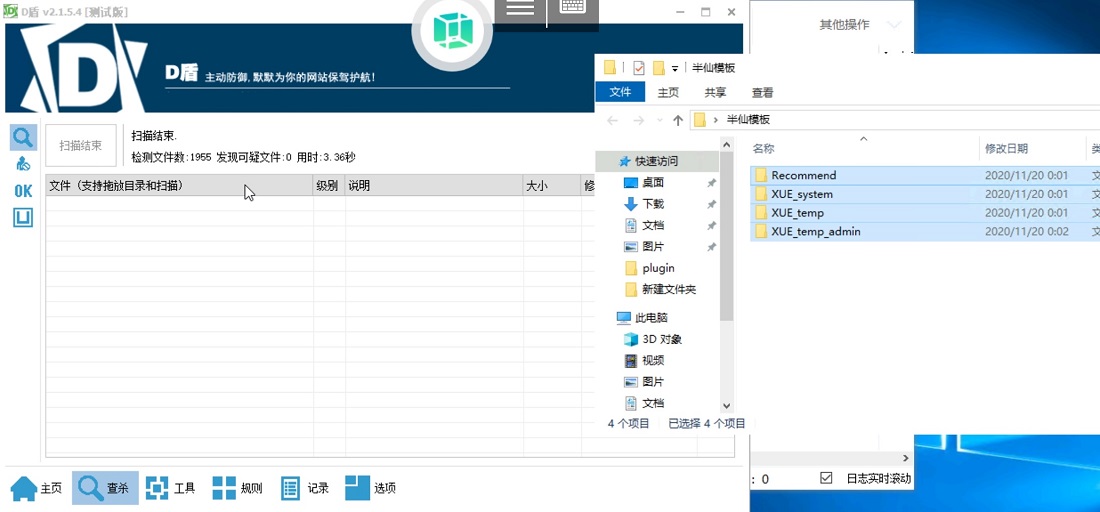Open the 主页 home icon at bottom
The height and width of the screenshot is (512, 1100).
(x=36, y=488)
